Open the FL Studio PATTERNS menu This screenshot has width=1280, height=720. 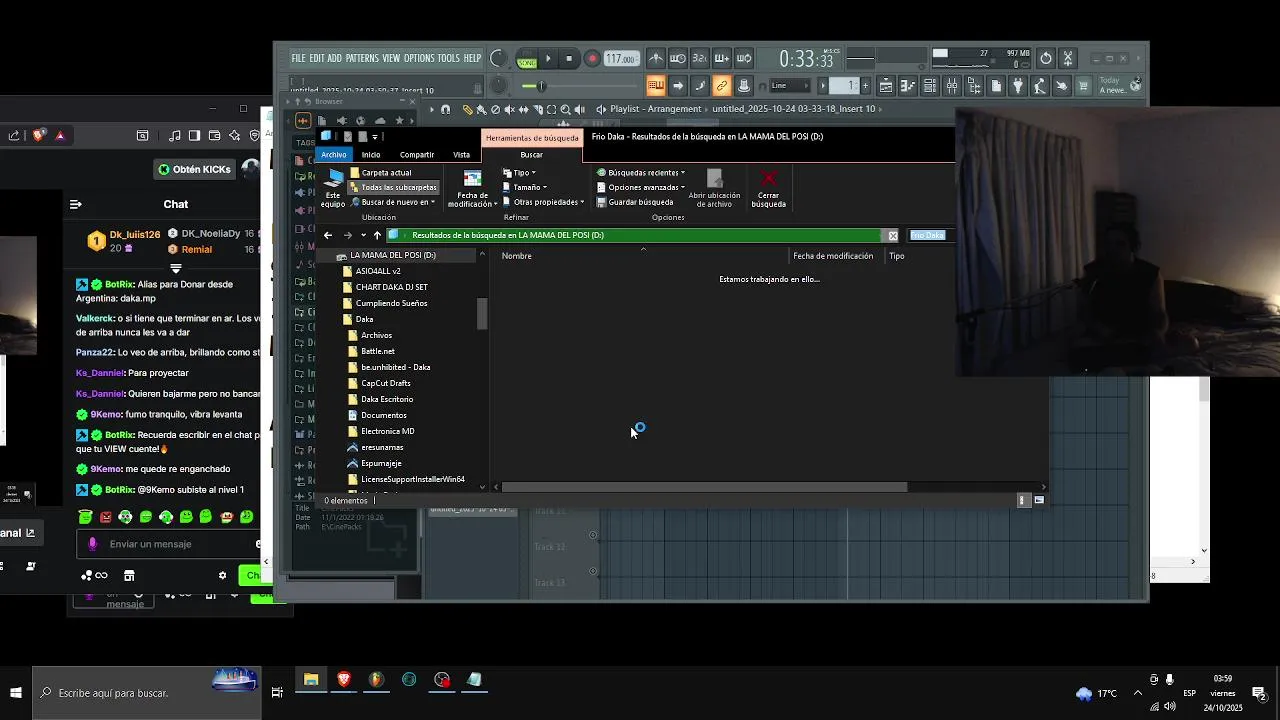point(362,58)
